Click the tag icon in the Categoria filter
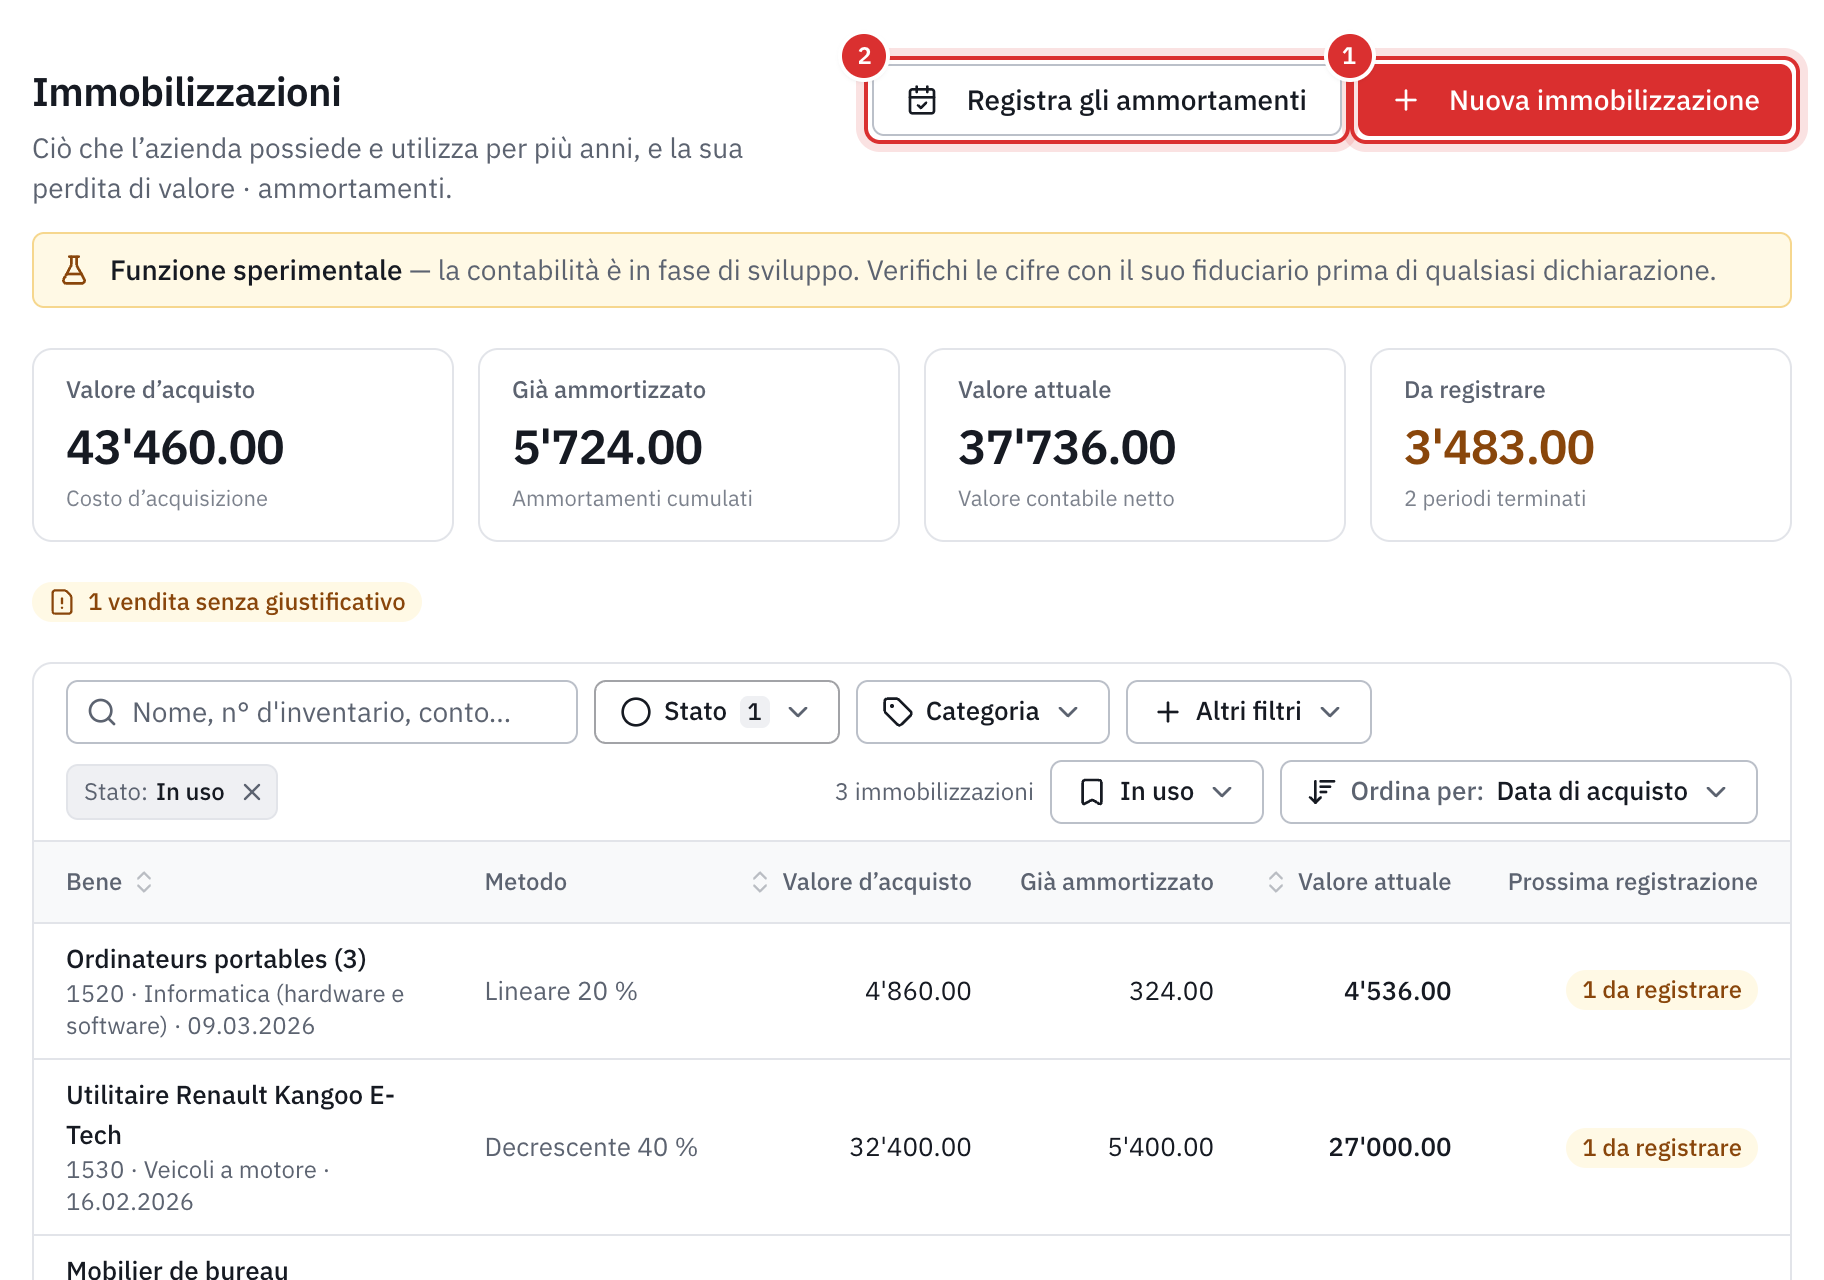The width and height of the screenshot is (1824, 1280). click(x=897, y=712)
